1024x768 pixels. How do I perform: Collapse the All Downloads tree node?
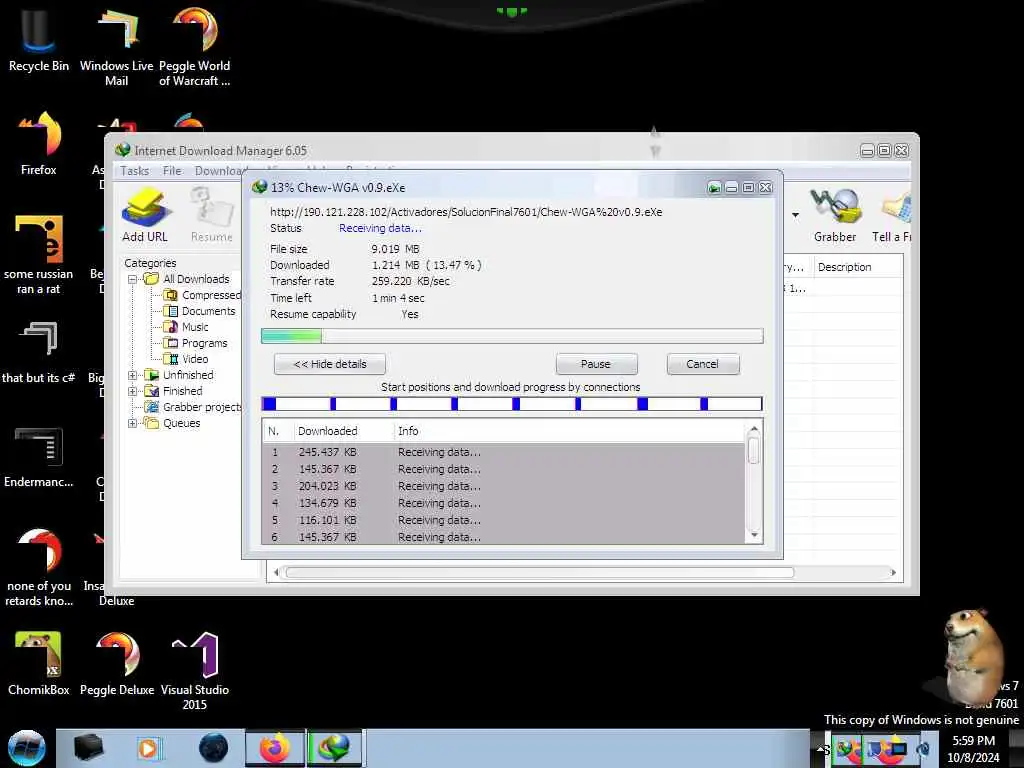(133, 279)
